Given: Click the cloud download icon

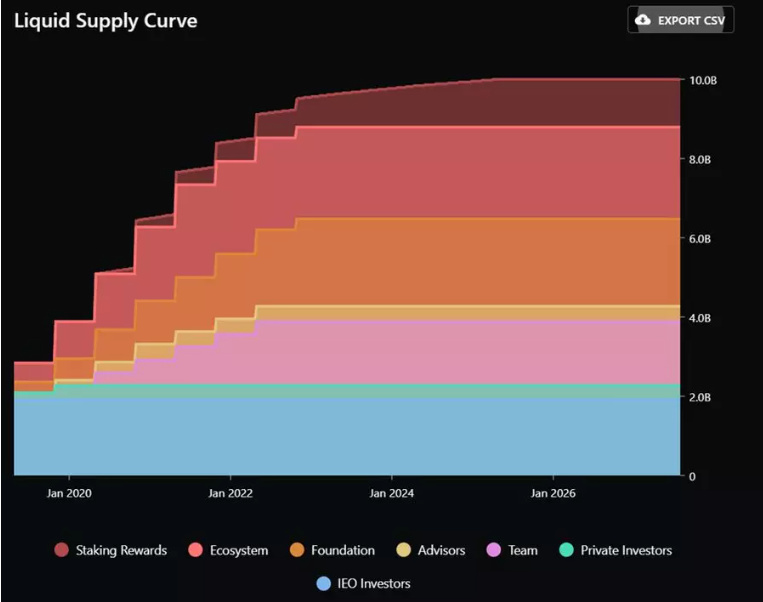Looking at the screenshot, I should 643,20.
